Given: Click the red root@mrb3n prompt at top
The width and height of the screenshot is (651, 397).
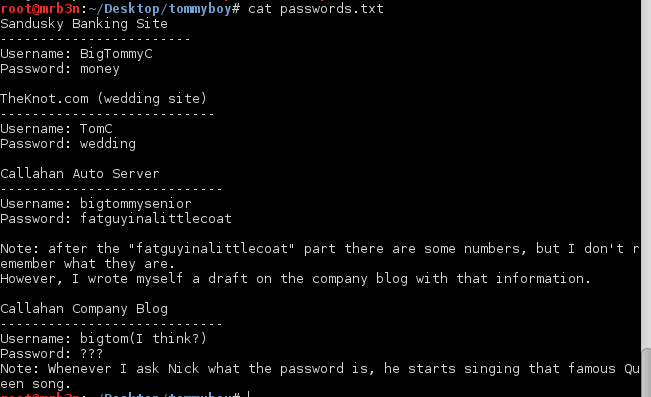Looking at the screenshot, I should 40,8.
